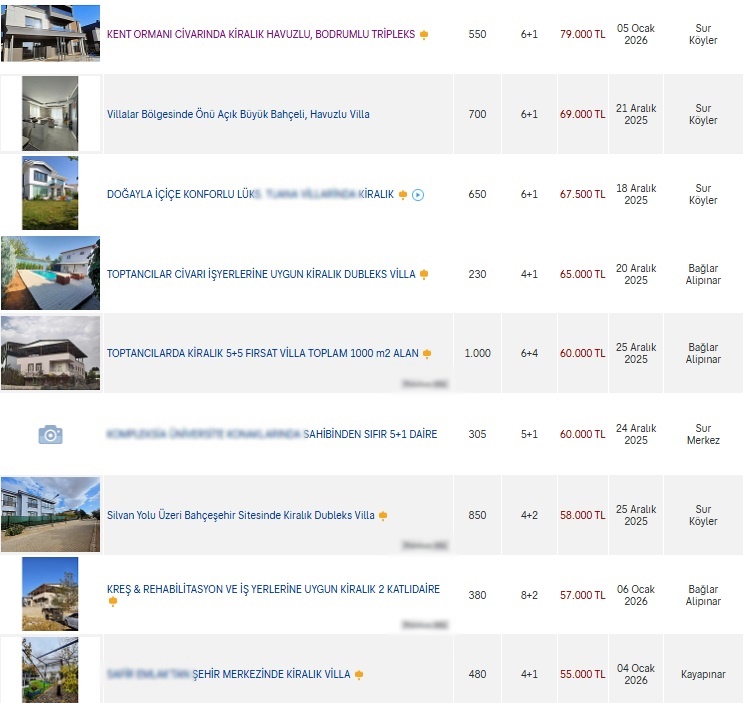Open Silvan Yolu Üzeri Bahçeşehir Sitesinde listing
Viewport: 743px width, 703px height.
[240, 516]
